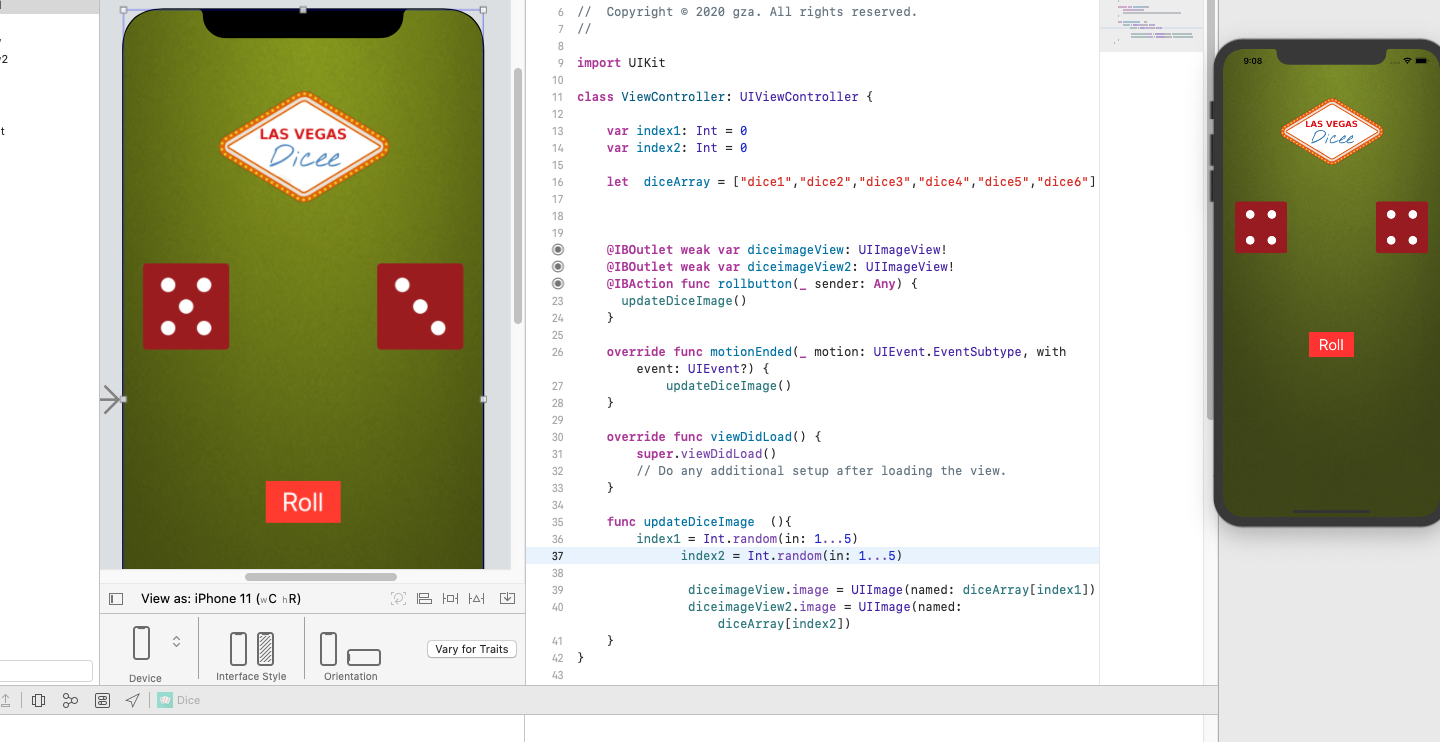1440x742 pixels.
Task: Open the Device chooser stepper arrows
Action: (x=177, y=642)
